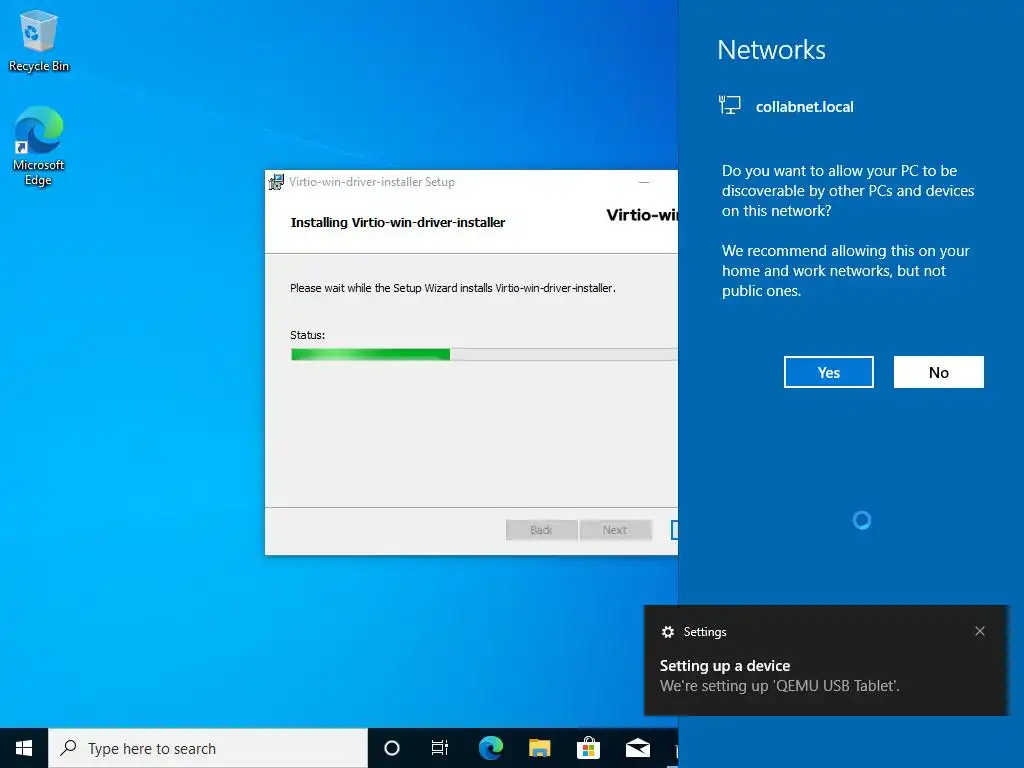The height and width of the screenshot is (768, 1024).
Task: Open Microsoft Store from the taskbar
Action: [x=588, y=748]
